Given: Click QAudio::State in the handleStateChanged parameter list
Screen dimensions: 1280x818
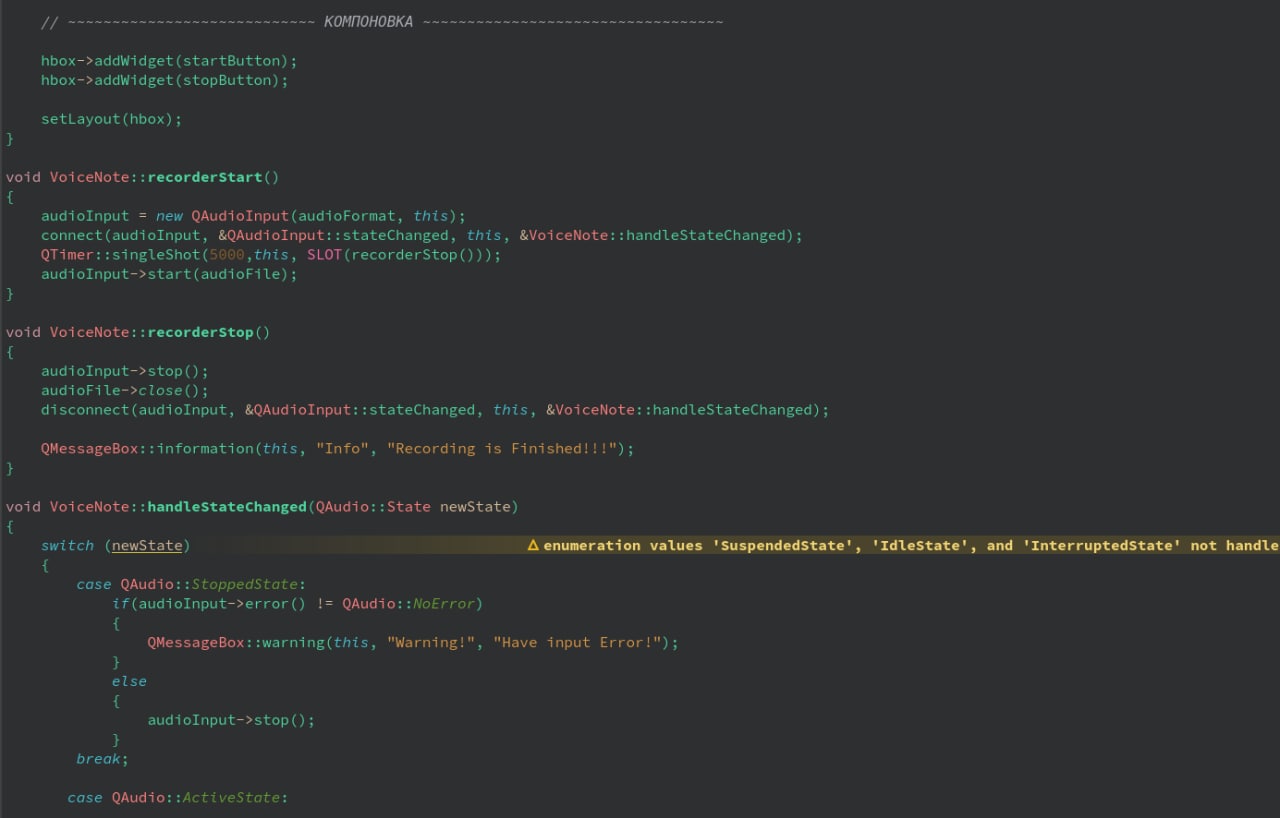Looking at the screenshot, I should pos(373,507).
